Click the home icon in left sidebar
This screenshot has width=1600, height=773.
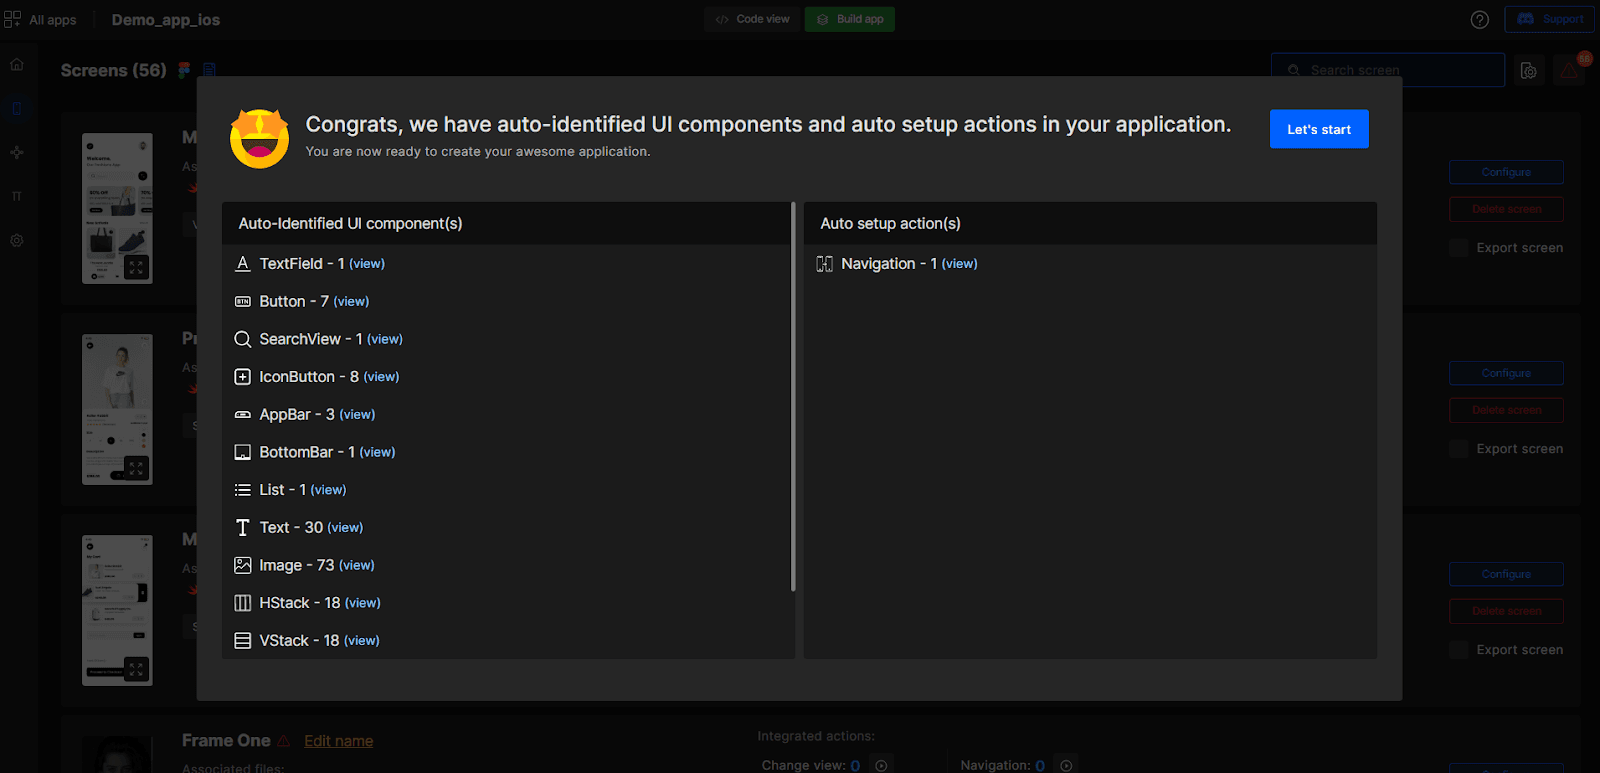point(17,64)
